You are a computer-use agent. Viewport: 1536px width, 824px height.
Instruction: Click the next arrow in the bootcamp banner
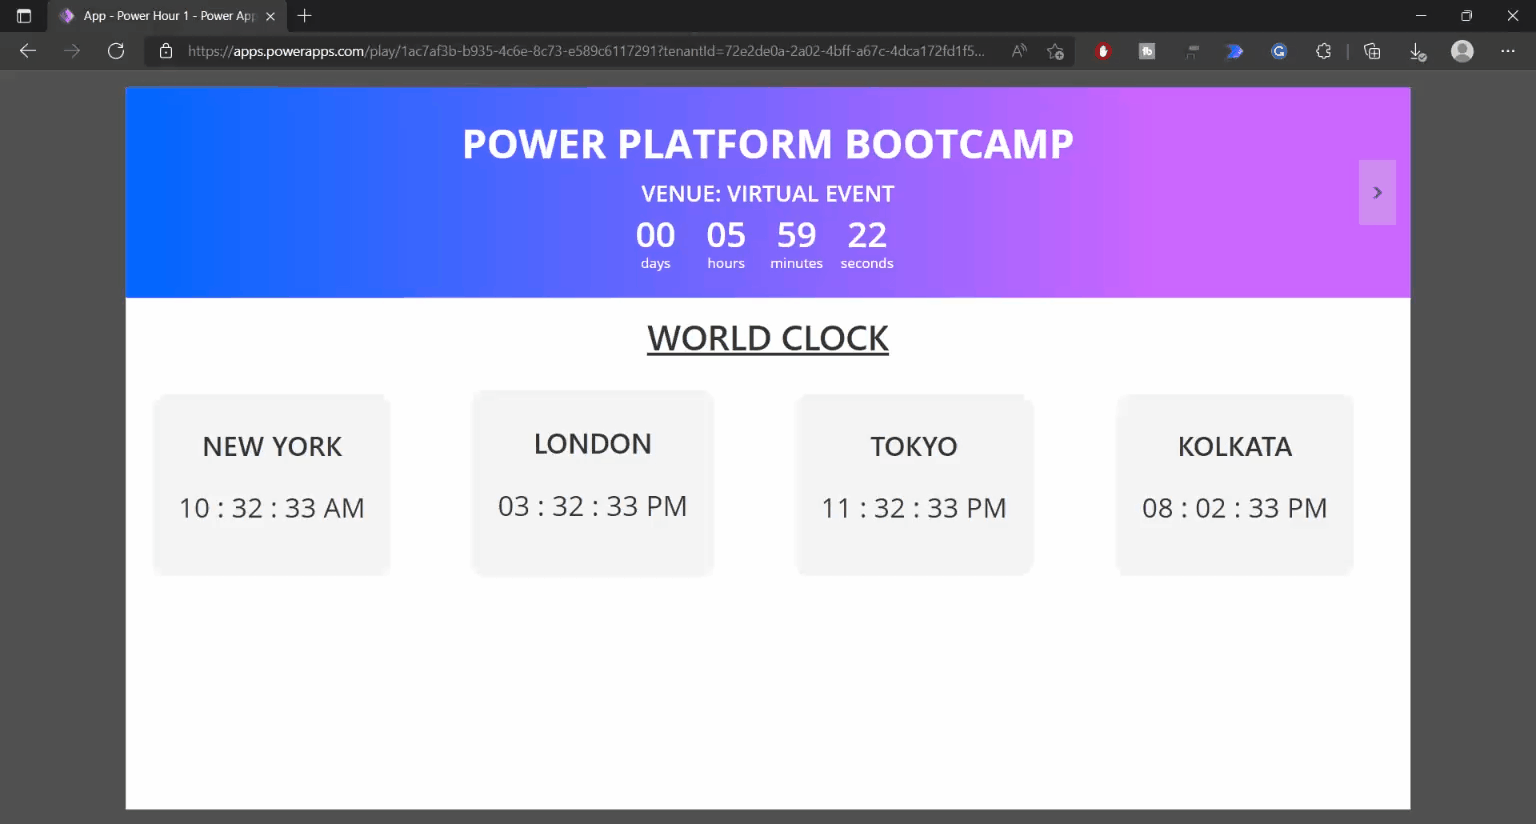(1377, 192)
